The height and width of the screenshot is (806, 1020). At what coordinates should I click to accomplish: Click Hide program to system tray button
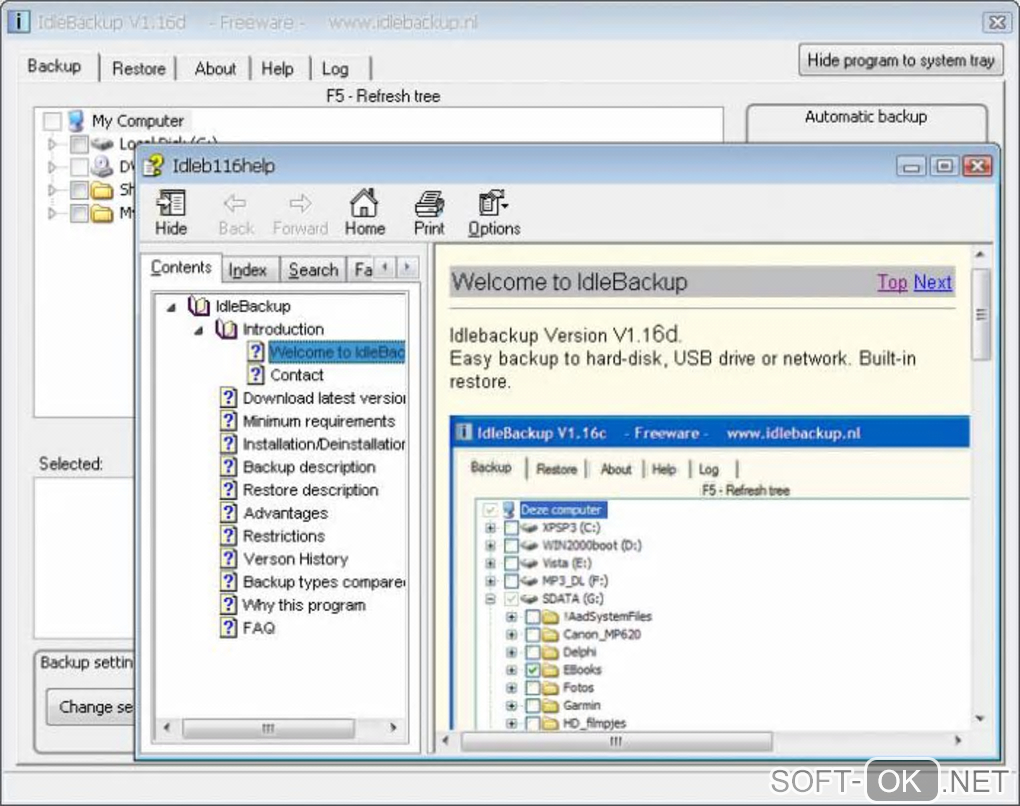900,60
